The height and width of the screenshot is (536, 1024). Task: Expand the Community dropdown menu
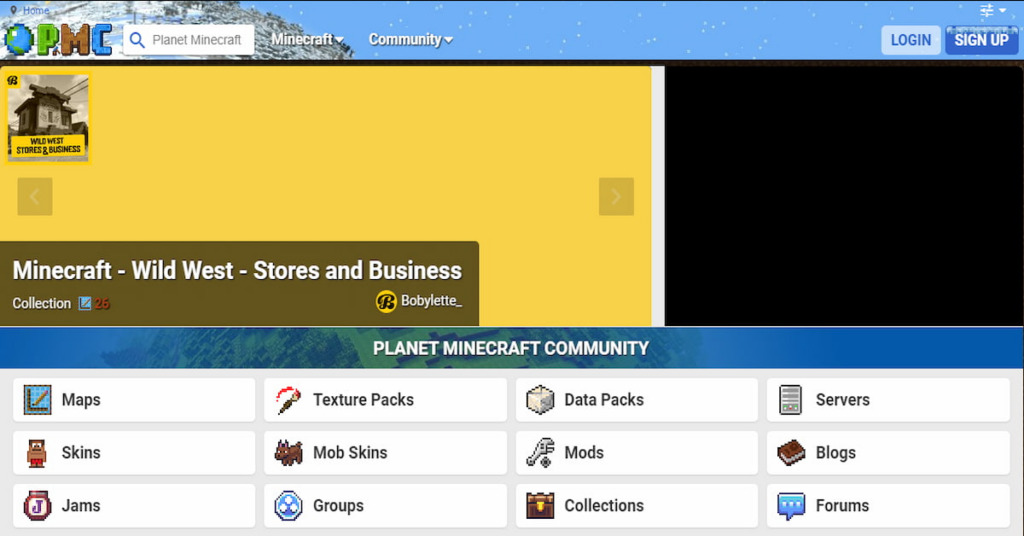[410, 40]
